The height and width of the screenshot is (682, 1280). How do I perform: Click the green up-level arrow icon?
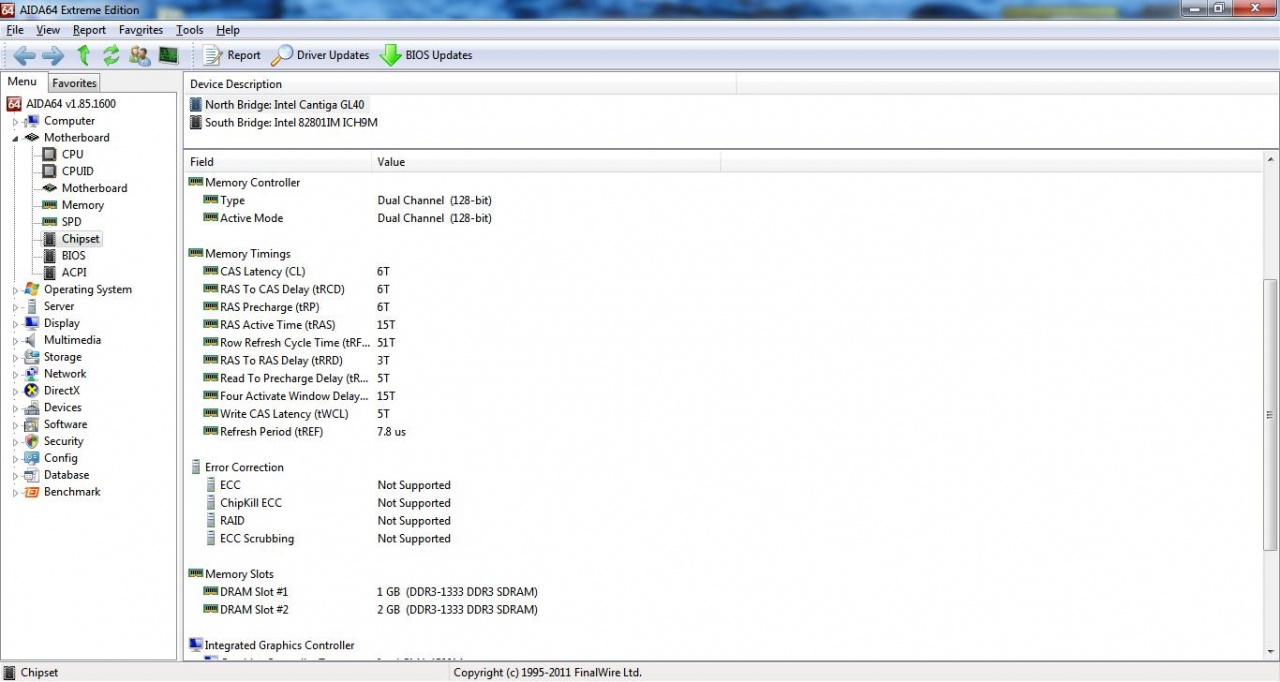point(84,56)
